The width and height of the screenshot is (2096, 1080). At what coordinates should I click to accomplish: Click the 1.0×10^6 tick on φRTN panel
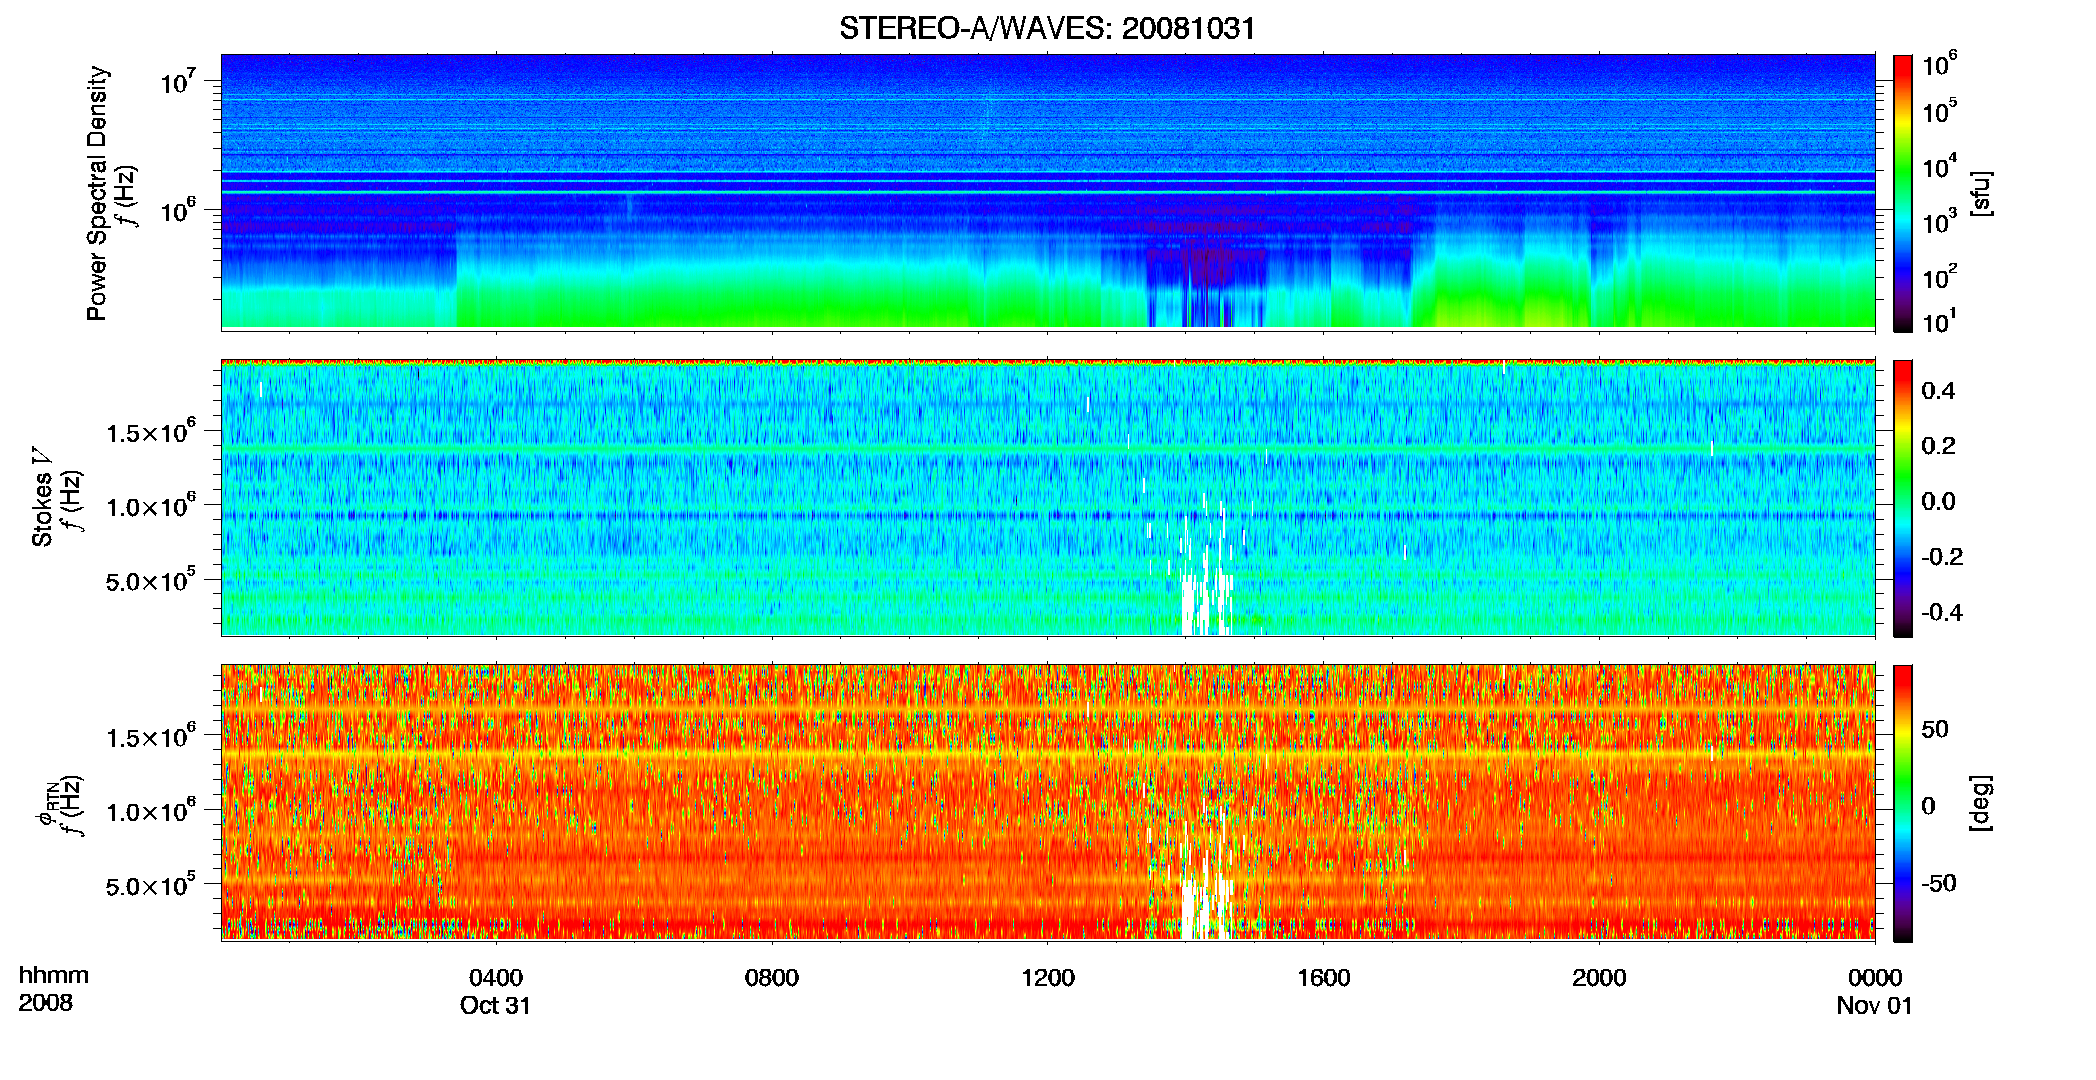point(151,811)
